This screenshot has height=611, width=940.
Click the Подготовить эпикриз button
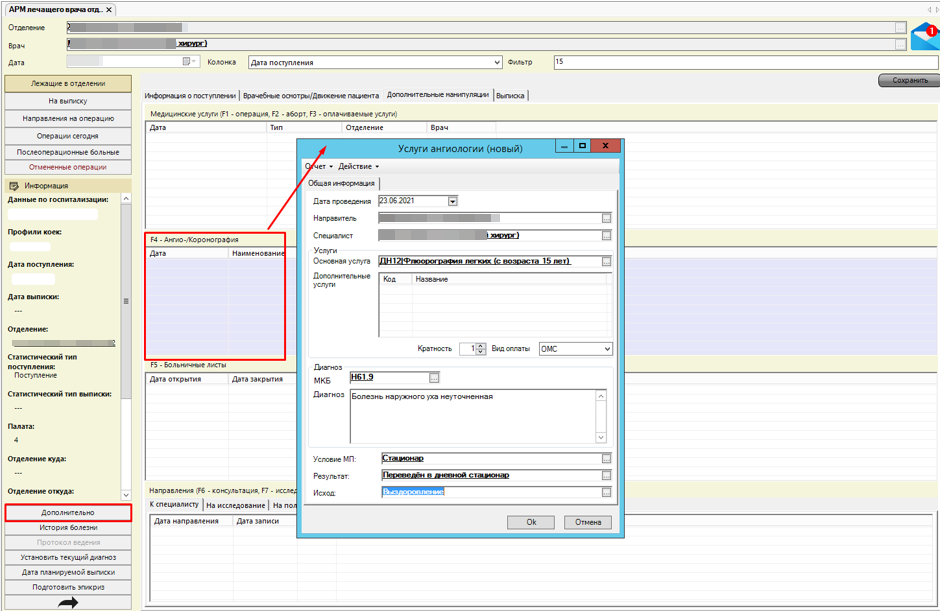[x=68, y=588]
